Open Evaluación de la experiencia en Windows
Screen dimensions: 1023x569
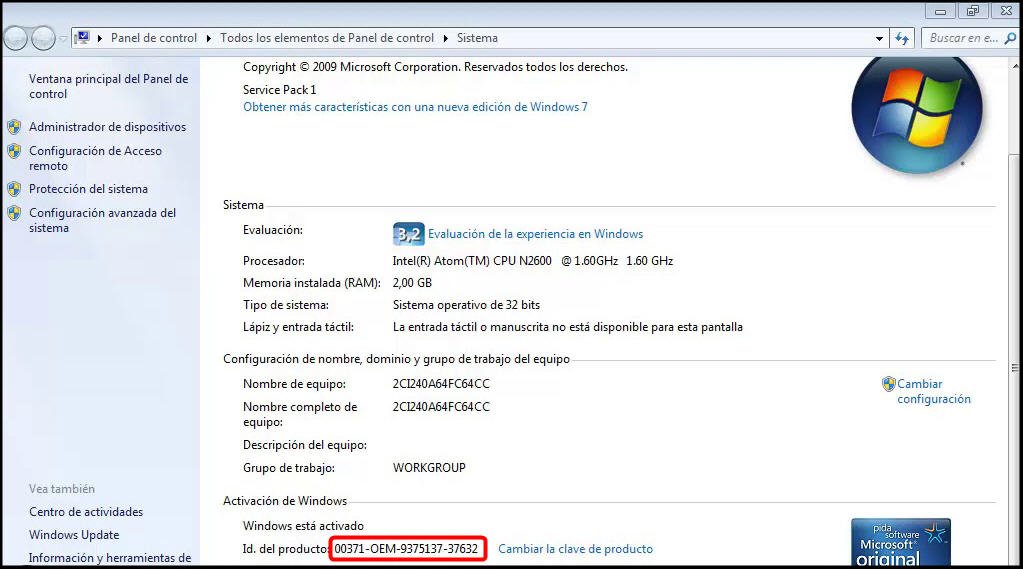[x=535, y=234]
